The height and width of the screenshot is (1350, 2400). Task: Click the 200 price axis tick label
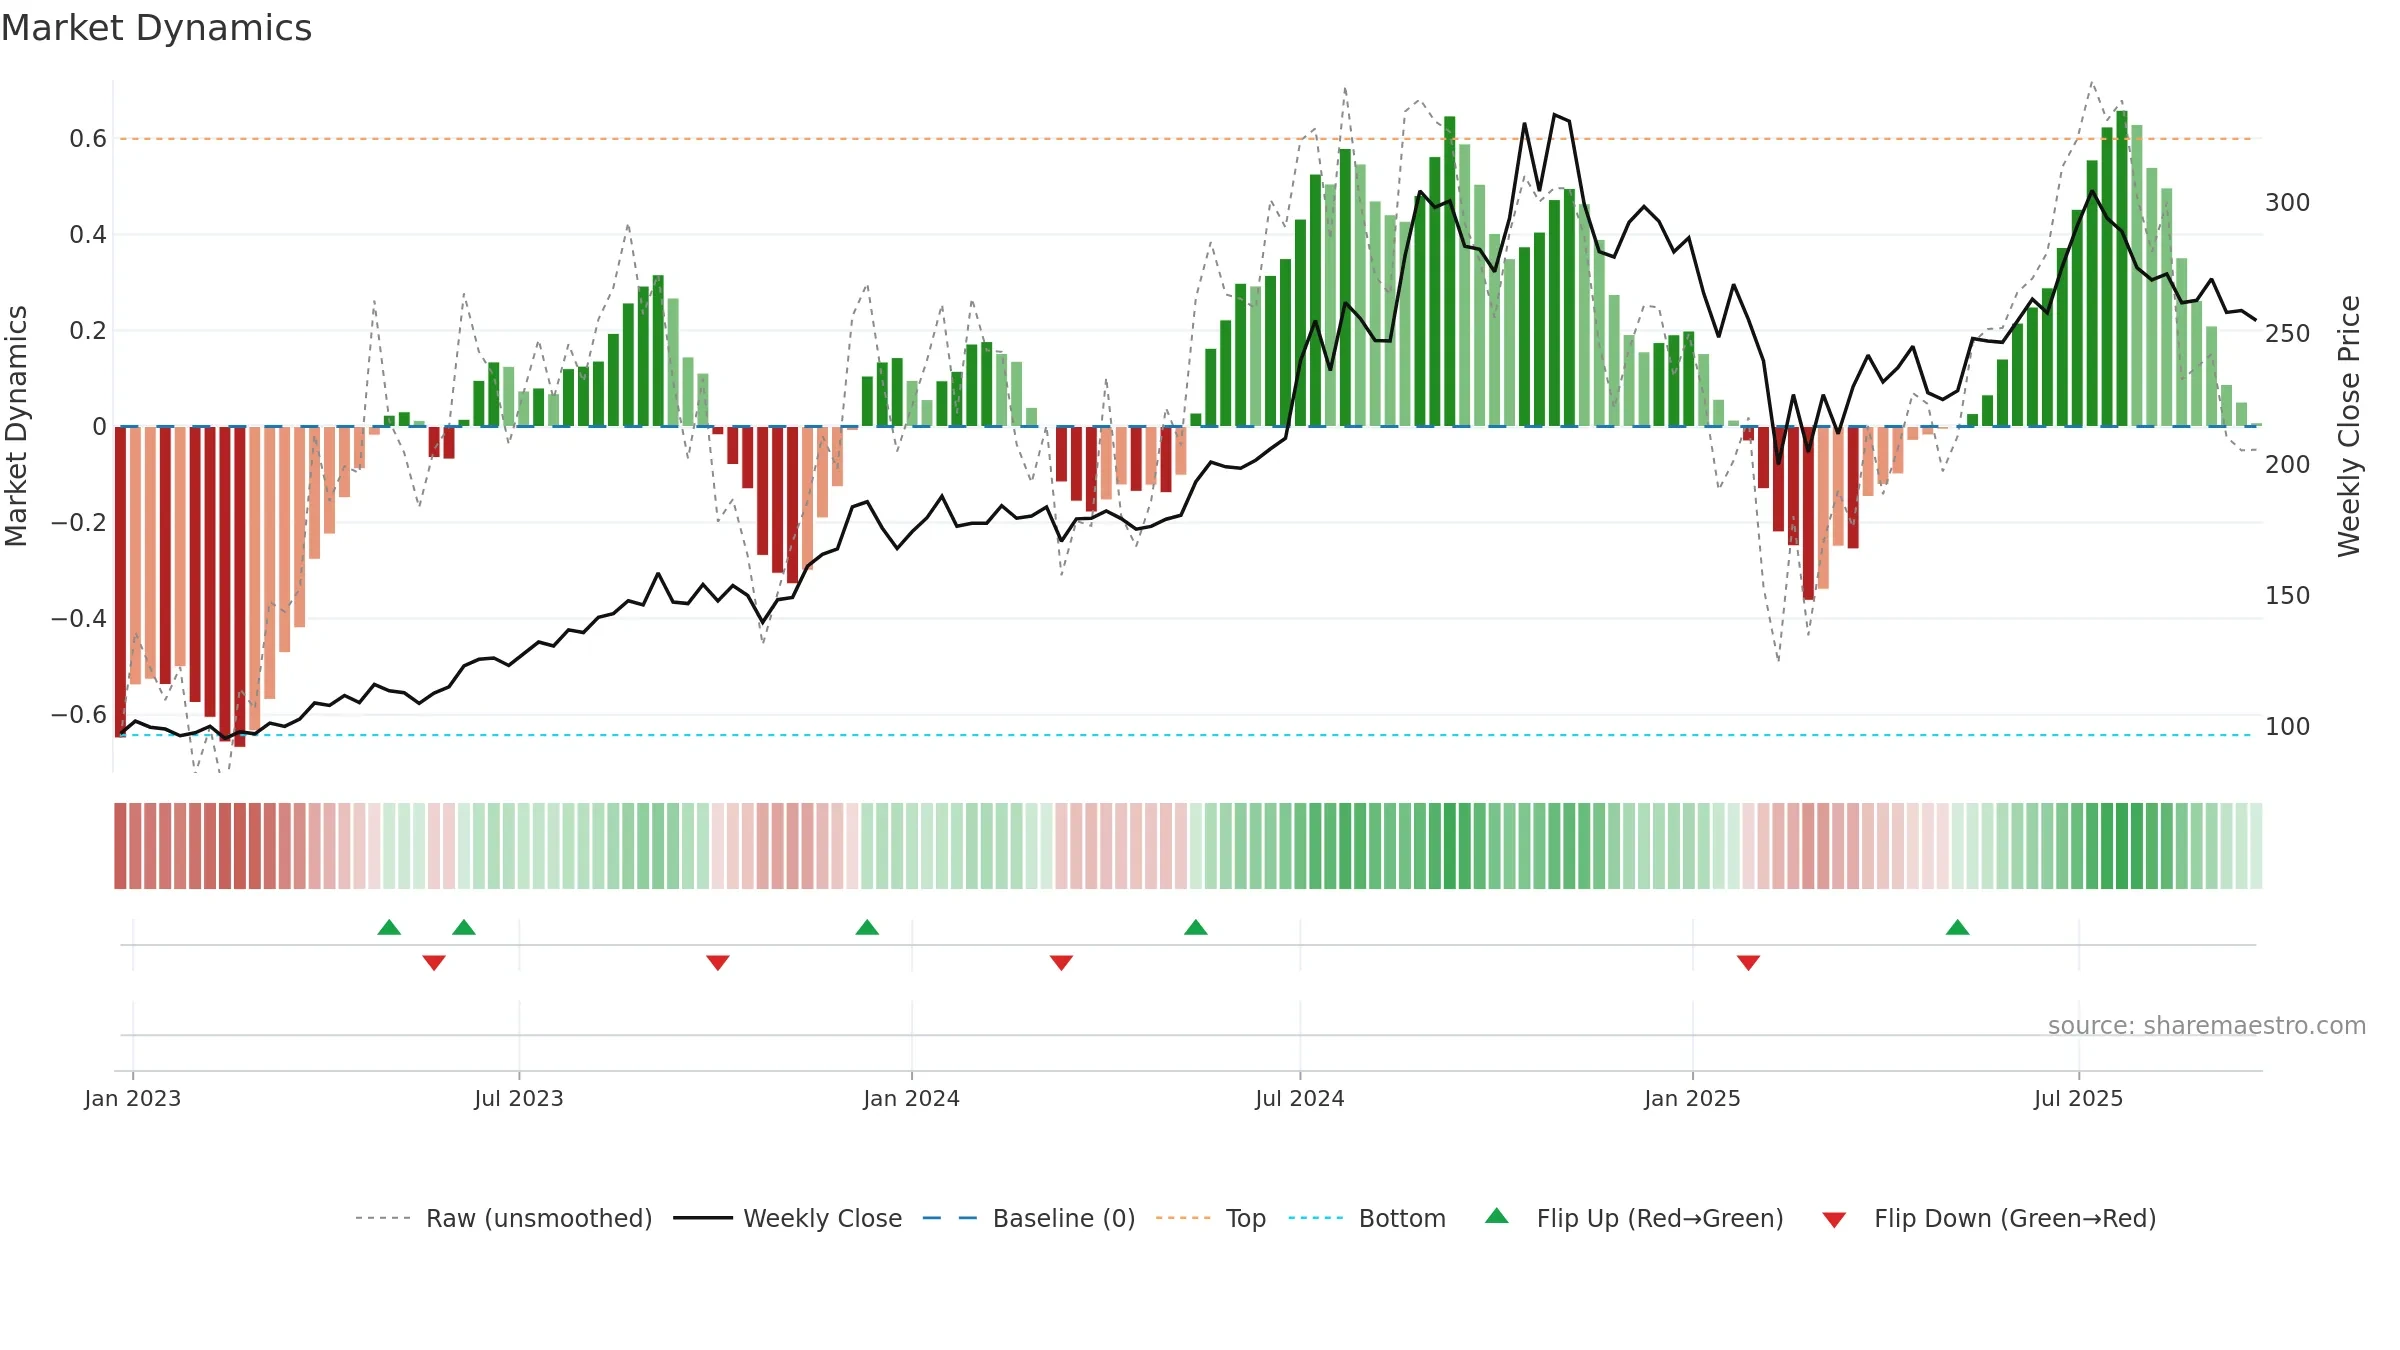pyautogui.click(x=2288, y=465)
